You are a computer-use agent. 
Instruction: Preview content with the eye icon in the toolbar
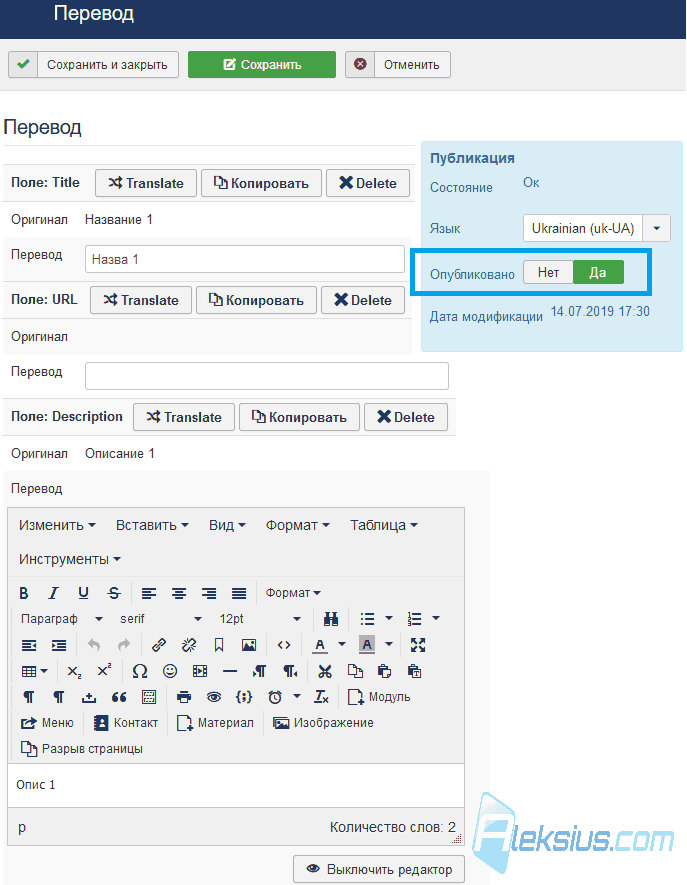tap(214, 698)
